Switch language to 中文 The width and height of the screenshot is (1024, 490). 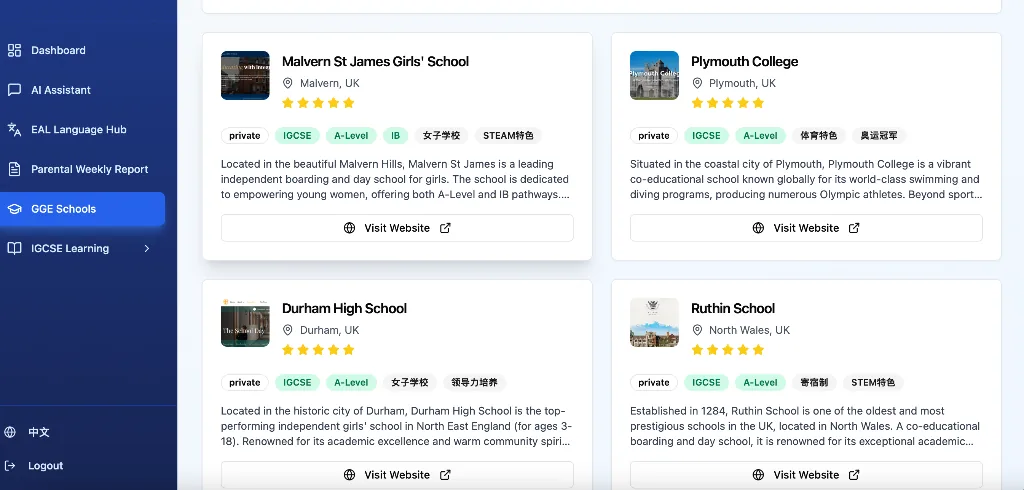39,432
